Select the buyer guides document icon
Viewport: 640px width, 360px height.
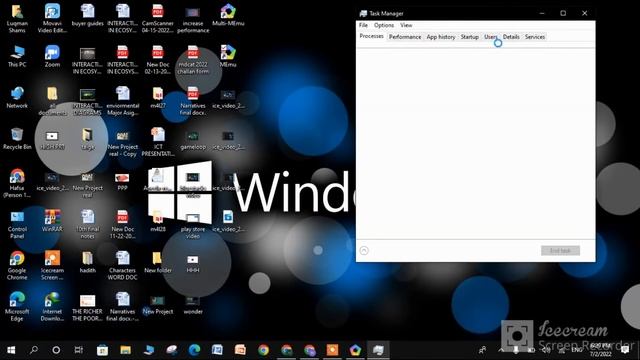click(x=87, y=16)
